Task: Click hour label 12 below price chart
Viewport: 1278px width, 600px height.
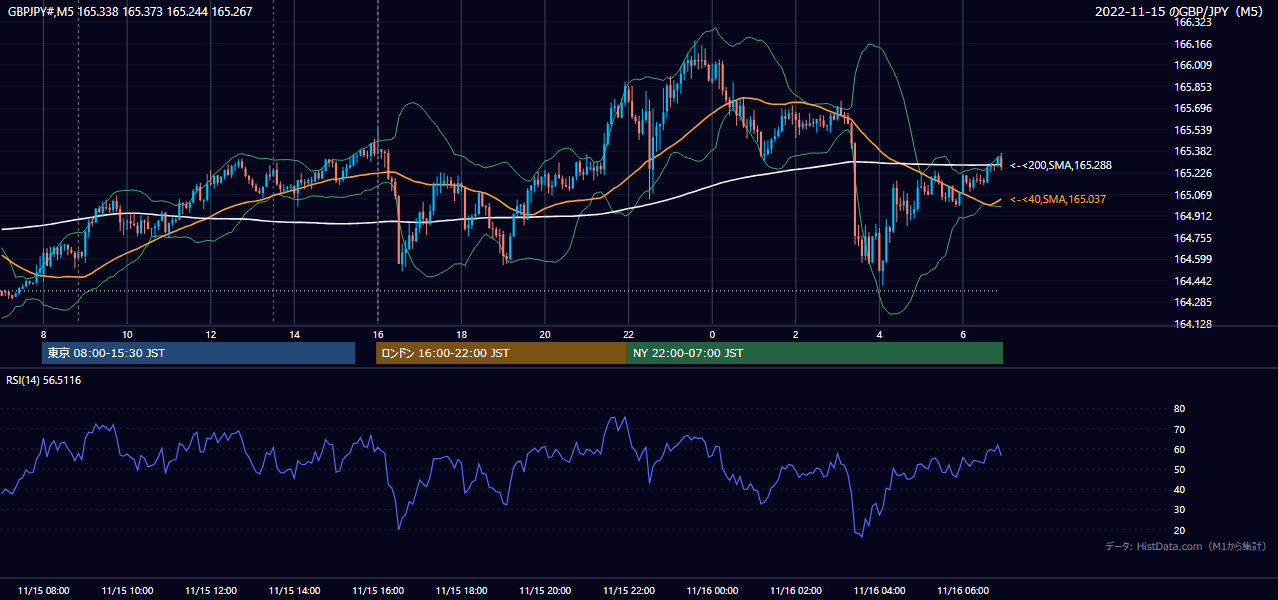Action: (211, 334)
